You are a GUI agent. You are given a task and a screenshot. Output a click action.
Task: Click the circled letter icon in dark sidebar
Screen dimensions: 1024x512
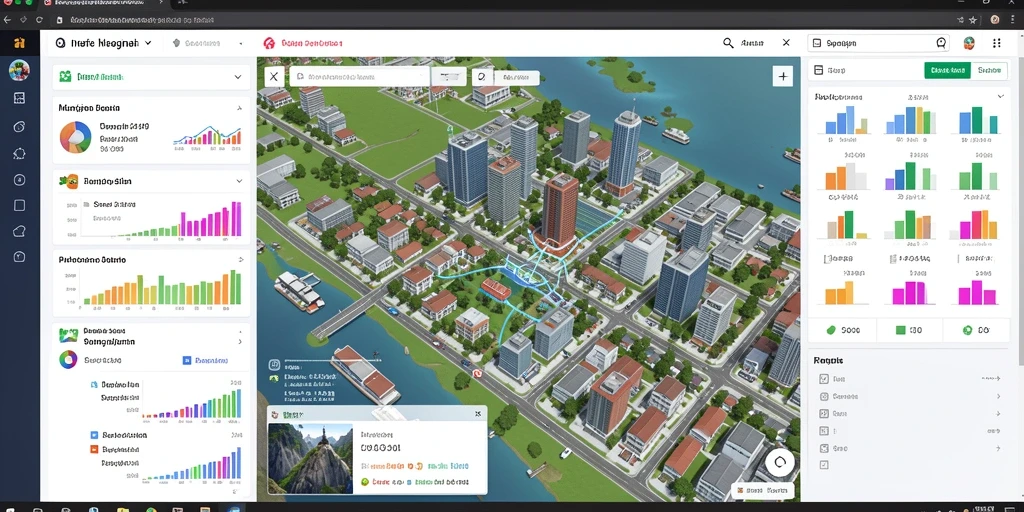point(19,180)
